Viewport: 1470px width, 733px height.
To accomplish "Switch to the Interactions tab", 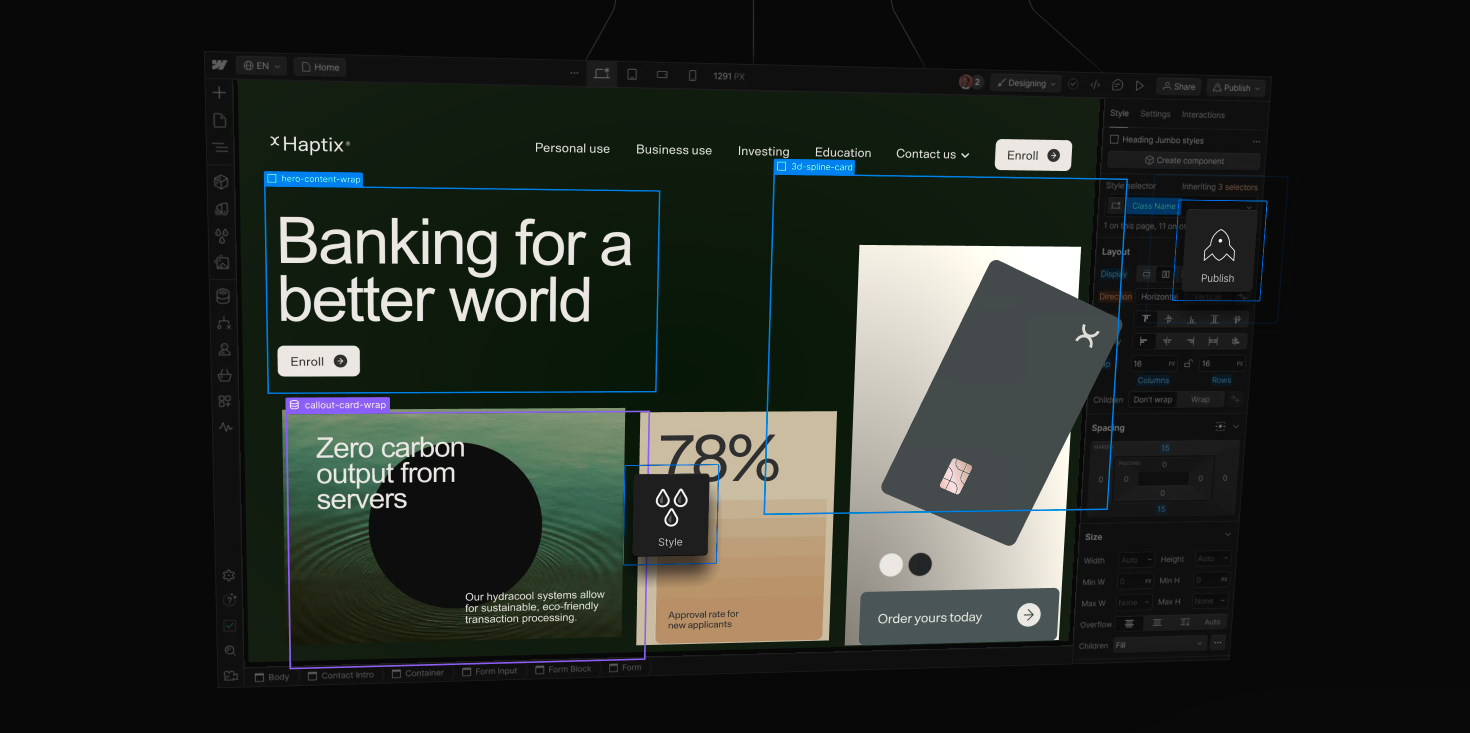I will 1203,115.
